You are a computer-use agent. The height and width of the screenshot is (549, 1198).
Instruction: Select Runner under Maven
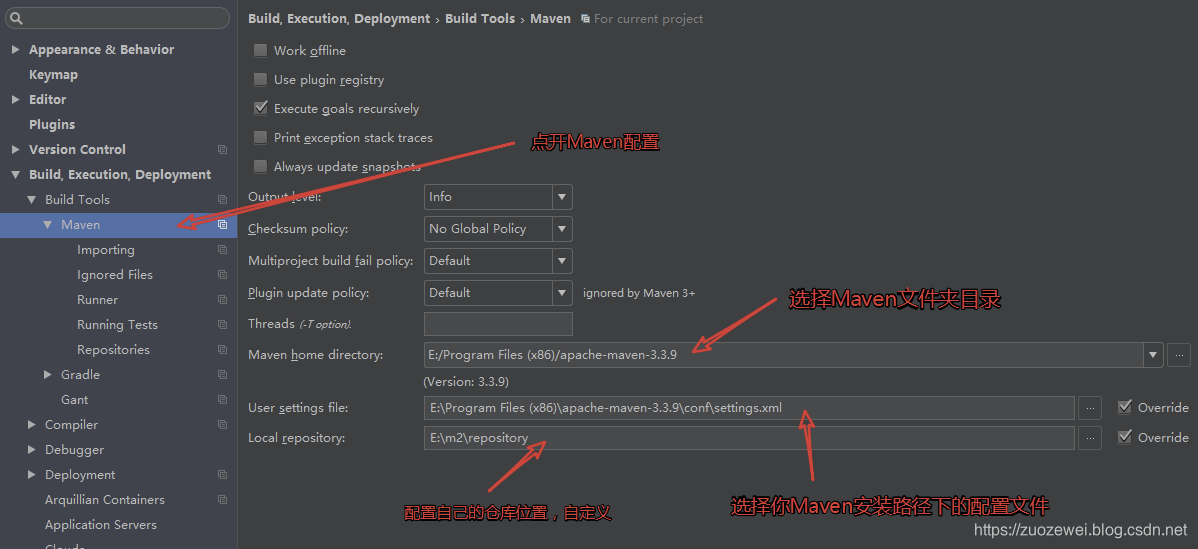pyautogui.click(x=97, y=300)
